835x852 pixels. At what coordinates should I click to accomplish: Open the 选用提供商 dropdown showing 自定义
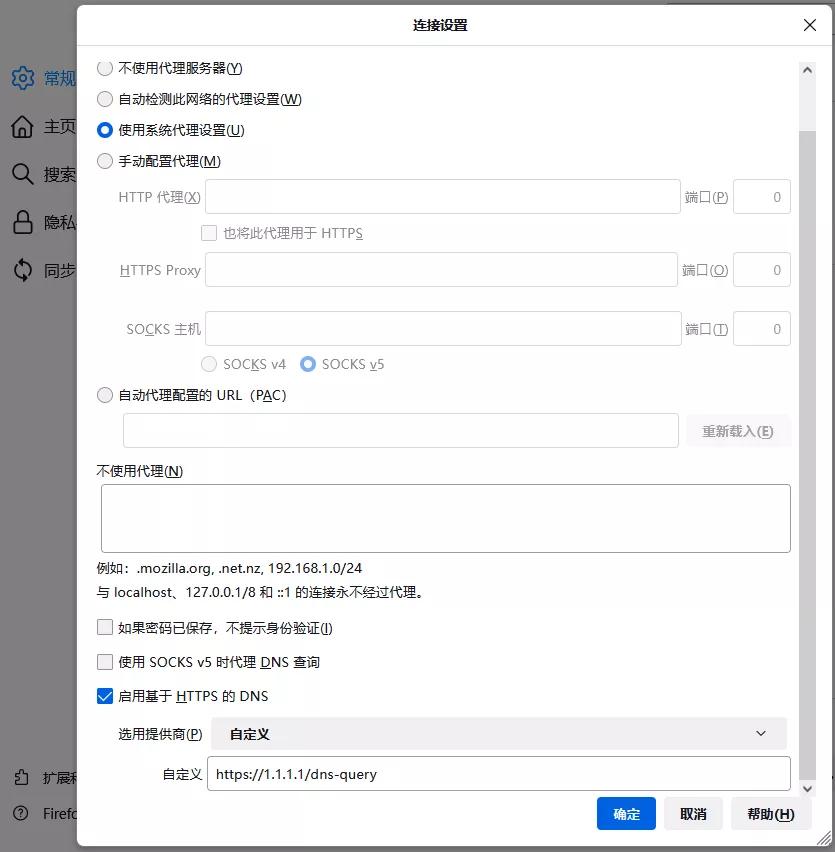pos(498,733)
